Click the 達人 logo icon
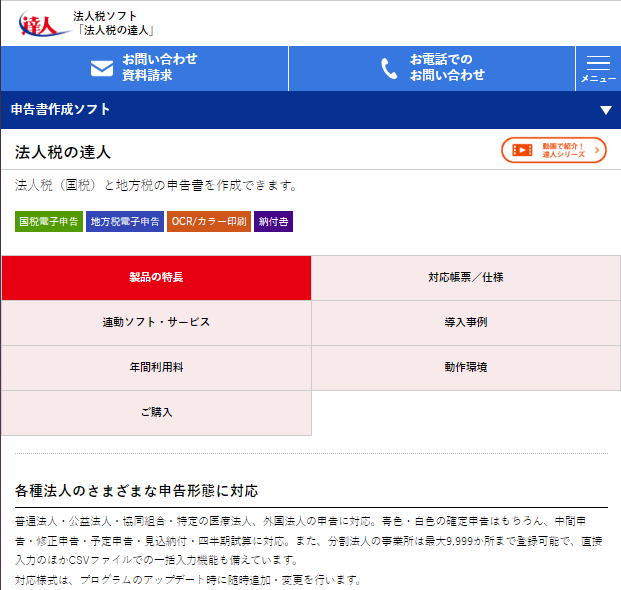The image size is (621, 590). 40,23
